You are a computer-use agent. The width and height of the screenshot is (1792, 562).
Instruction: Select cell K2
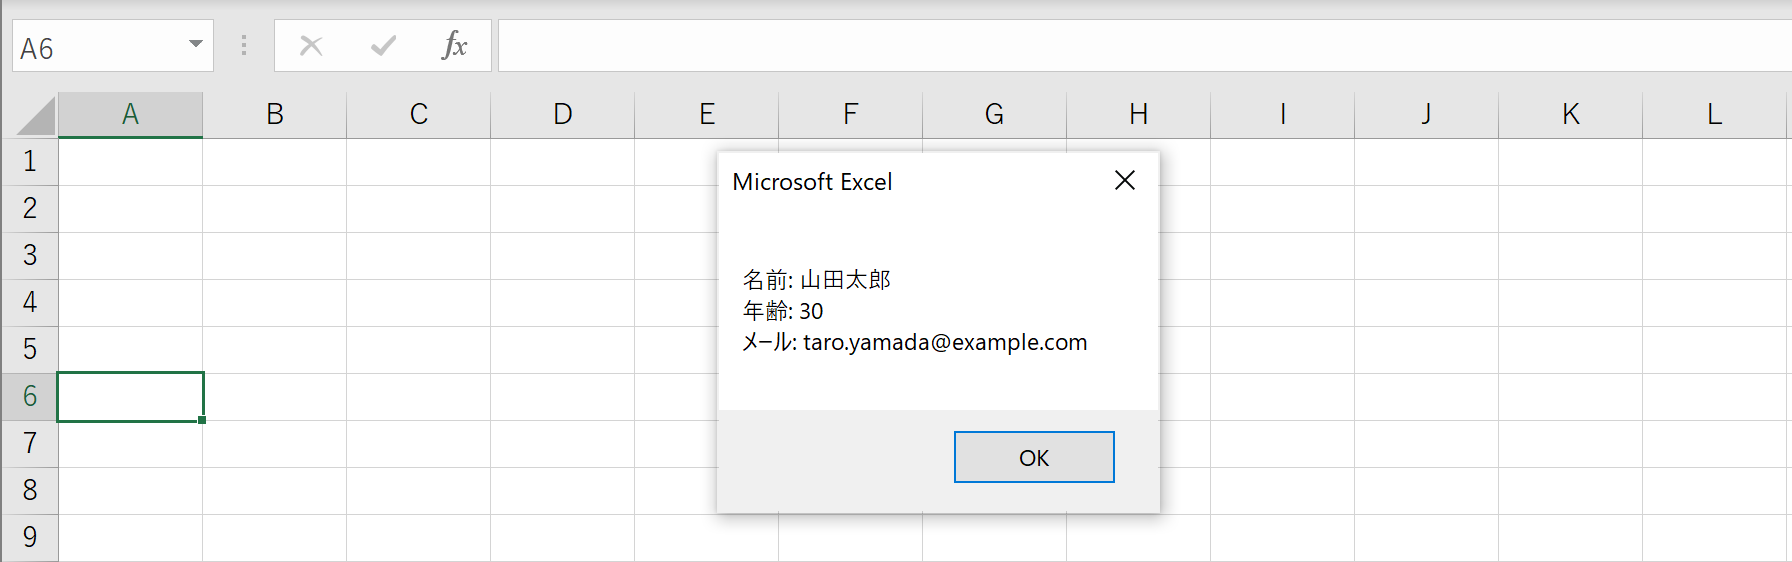[x=1571, y=209]
